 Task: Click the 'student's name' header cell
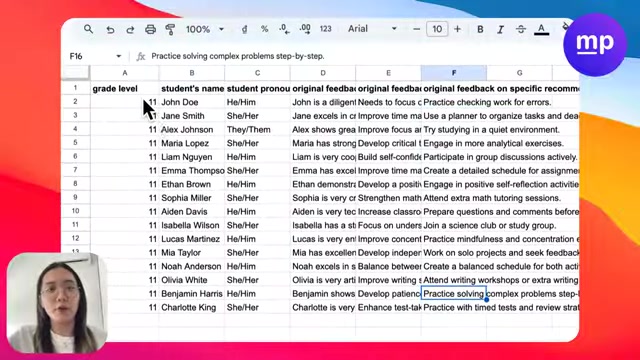(x=192, y=89)
